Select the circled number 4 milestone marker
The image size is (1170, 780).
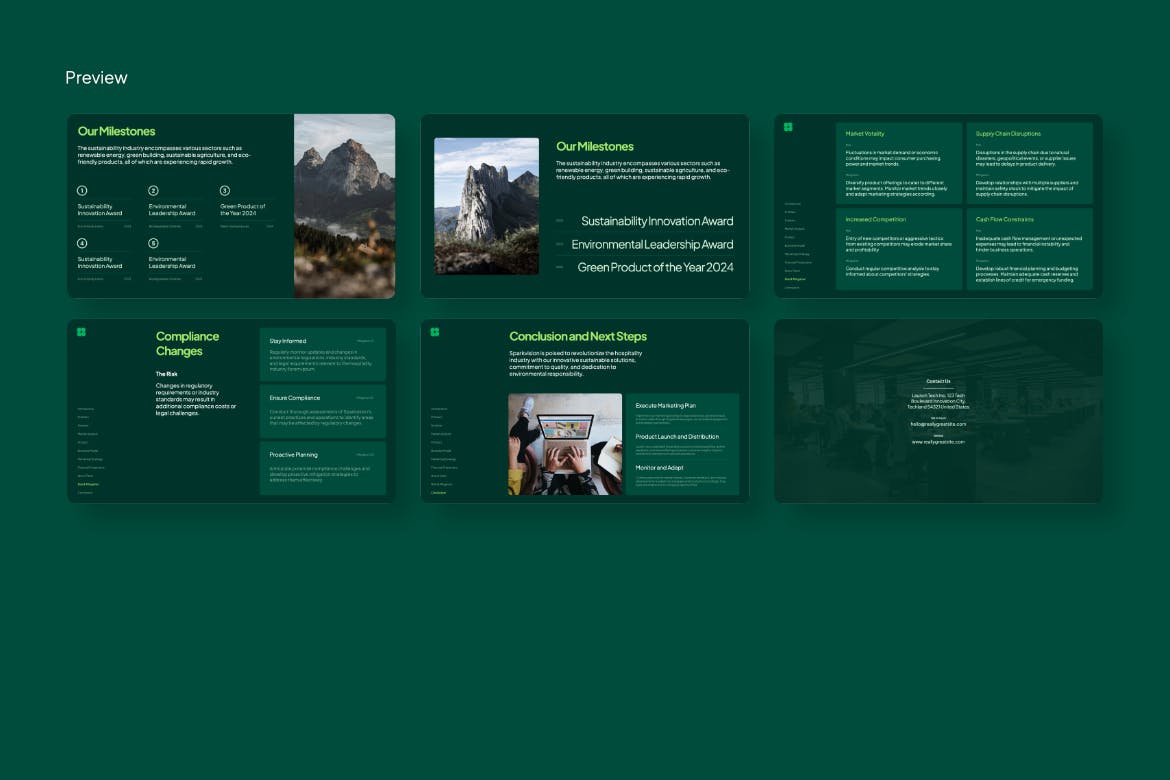82,243
